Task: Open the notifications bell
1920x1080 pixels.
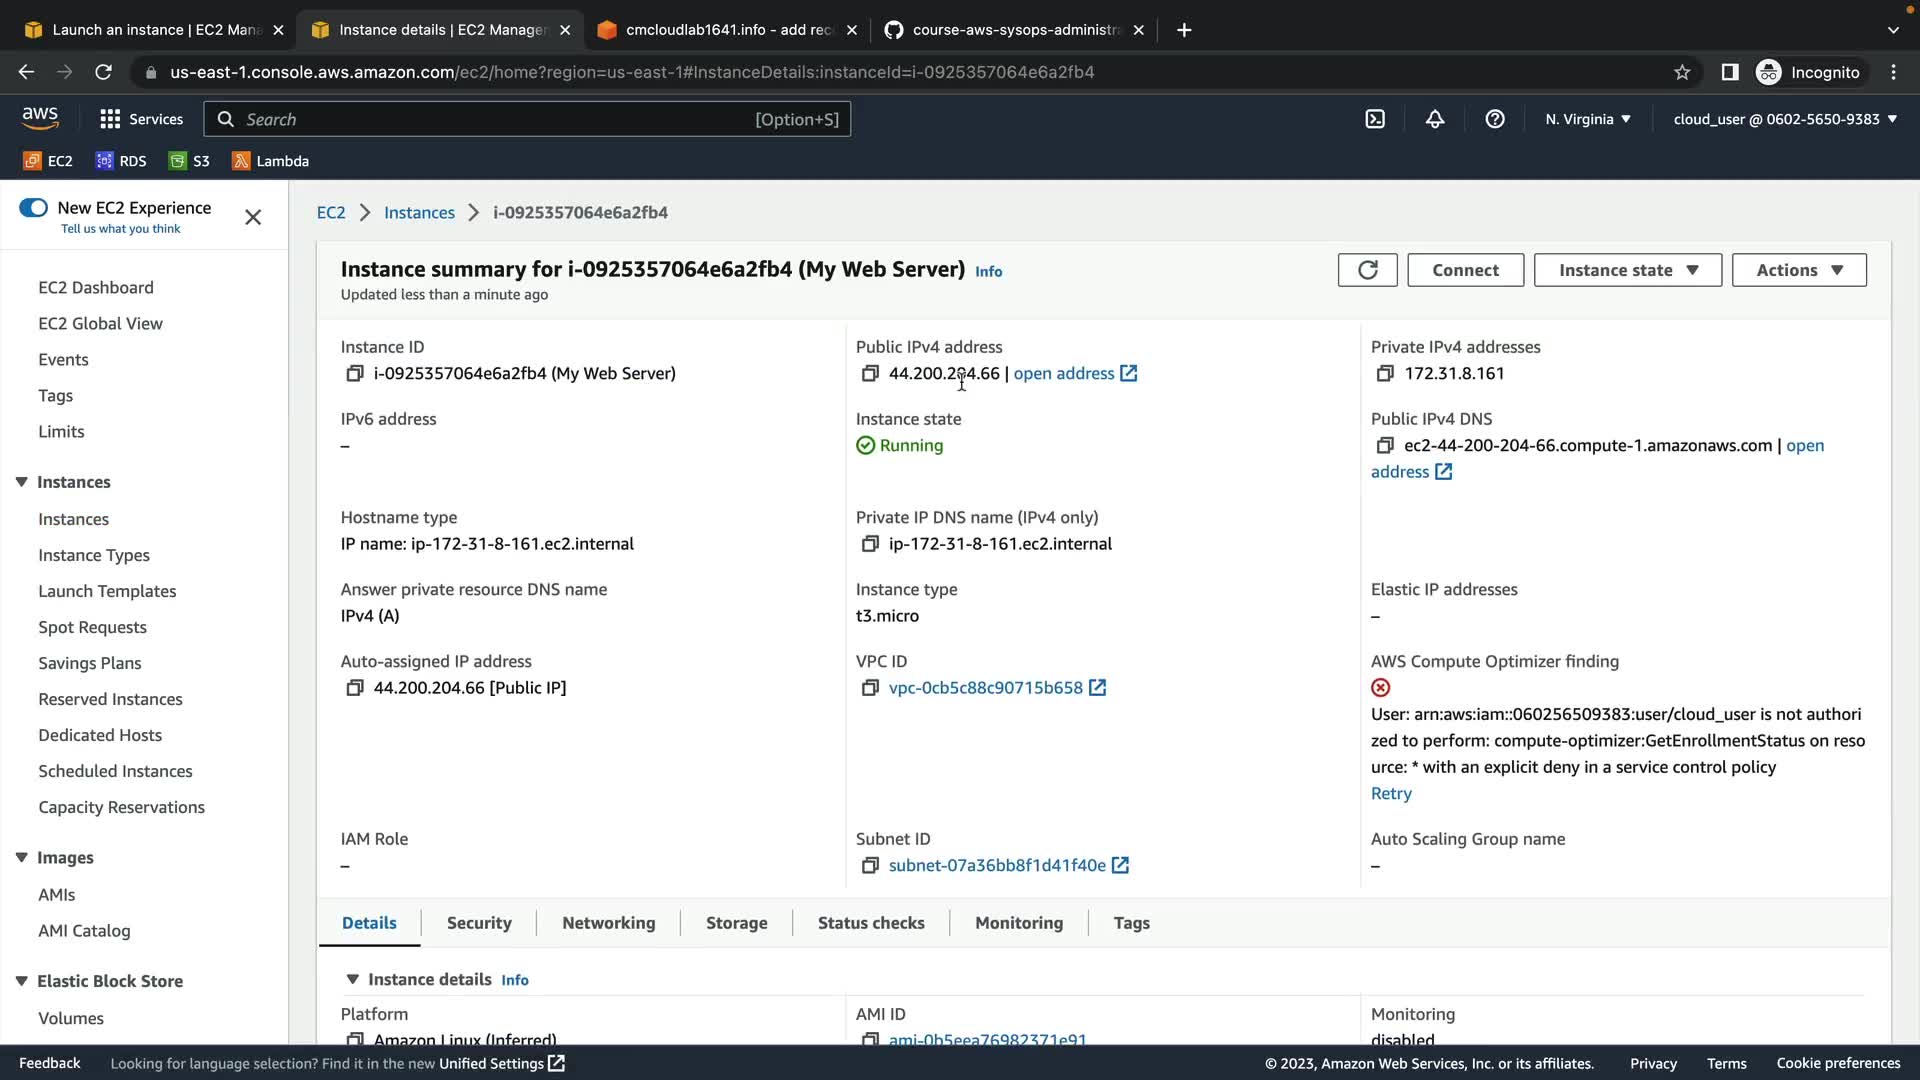Action: pos(1435,119)
